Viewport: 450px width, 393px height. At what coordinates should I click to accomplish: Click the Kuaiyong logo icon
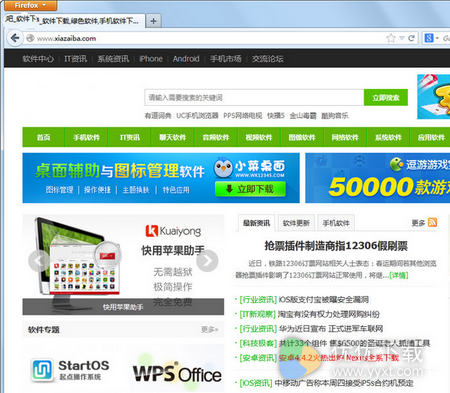click(151, 231)
